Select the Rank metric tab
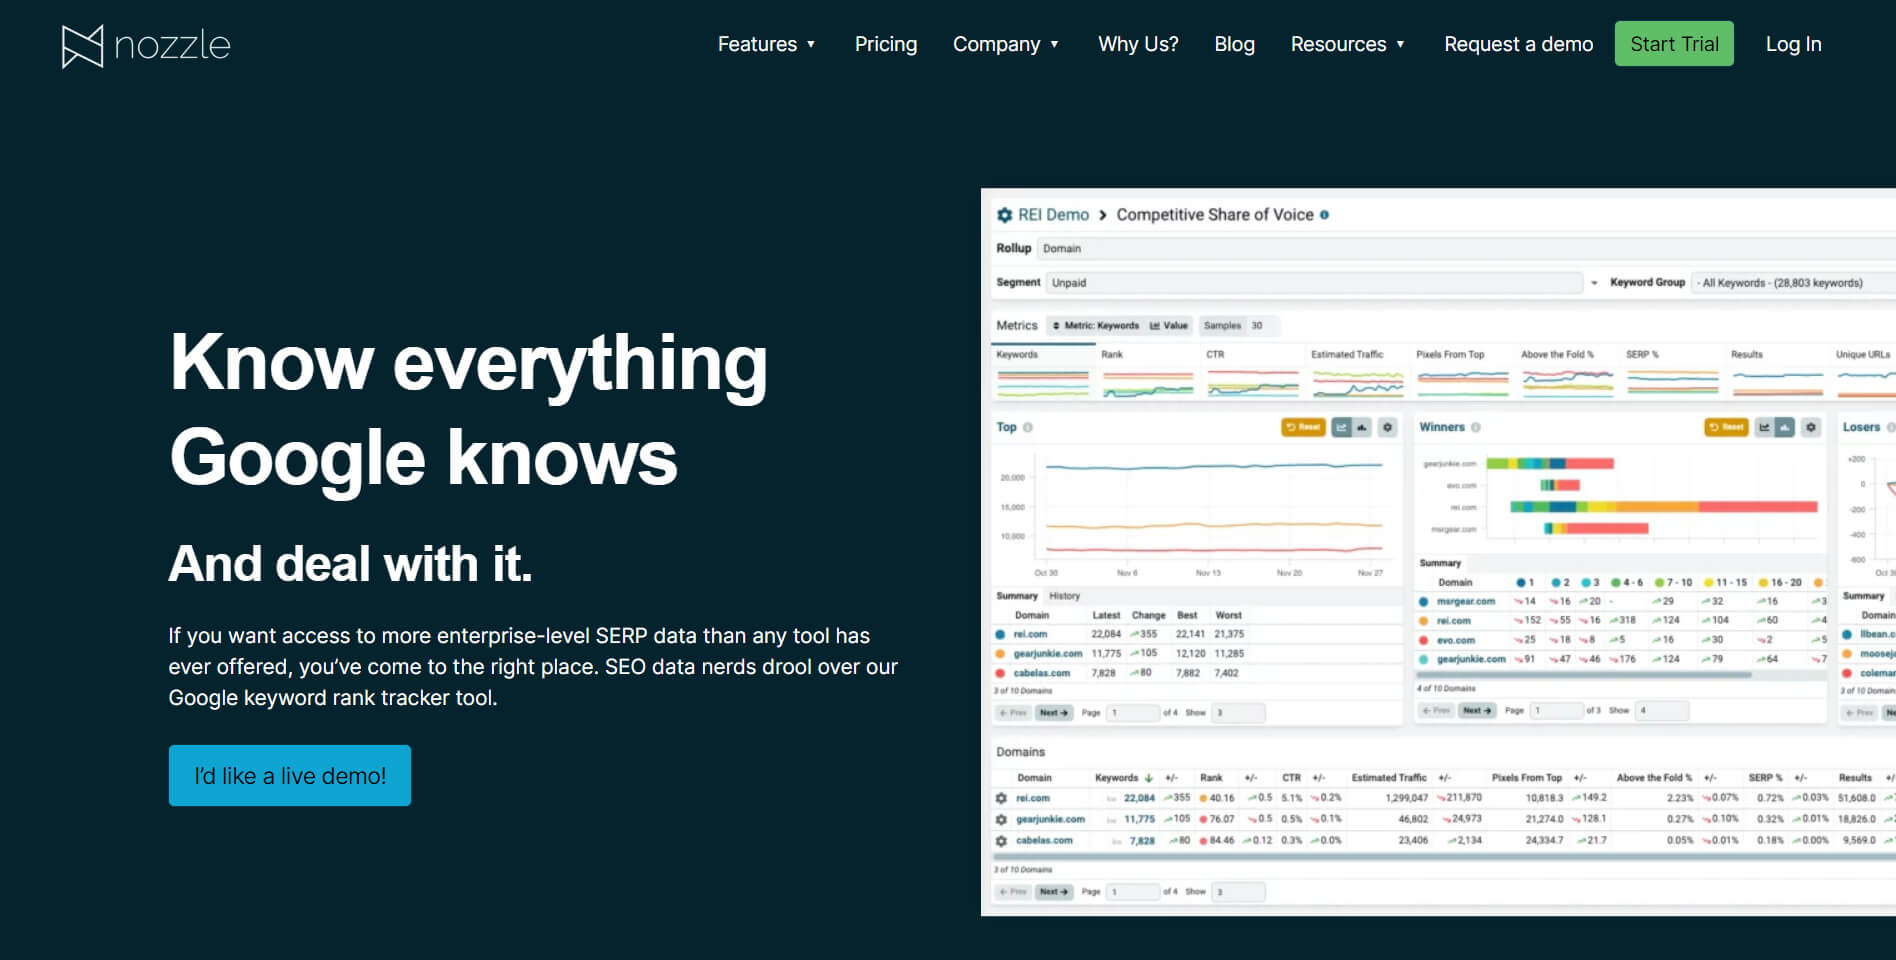The height and width of the screenshot is (960, 1896). tap(1148, 371)
